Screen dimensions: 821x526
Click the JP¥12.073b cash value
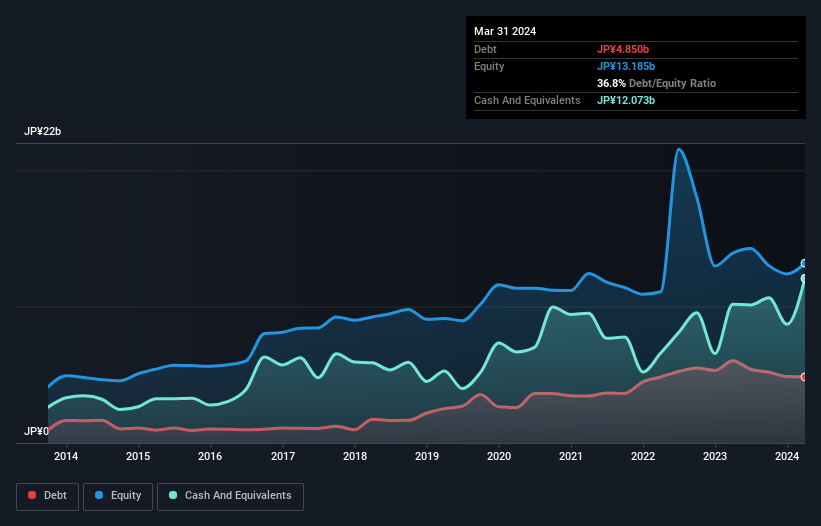626,100
